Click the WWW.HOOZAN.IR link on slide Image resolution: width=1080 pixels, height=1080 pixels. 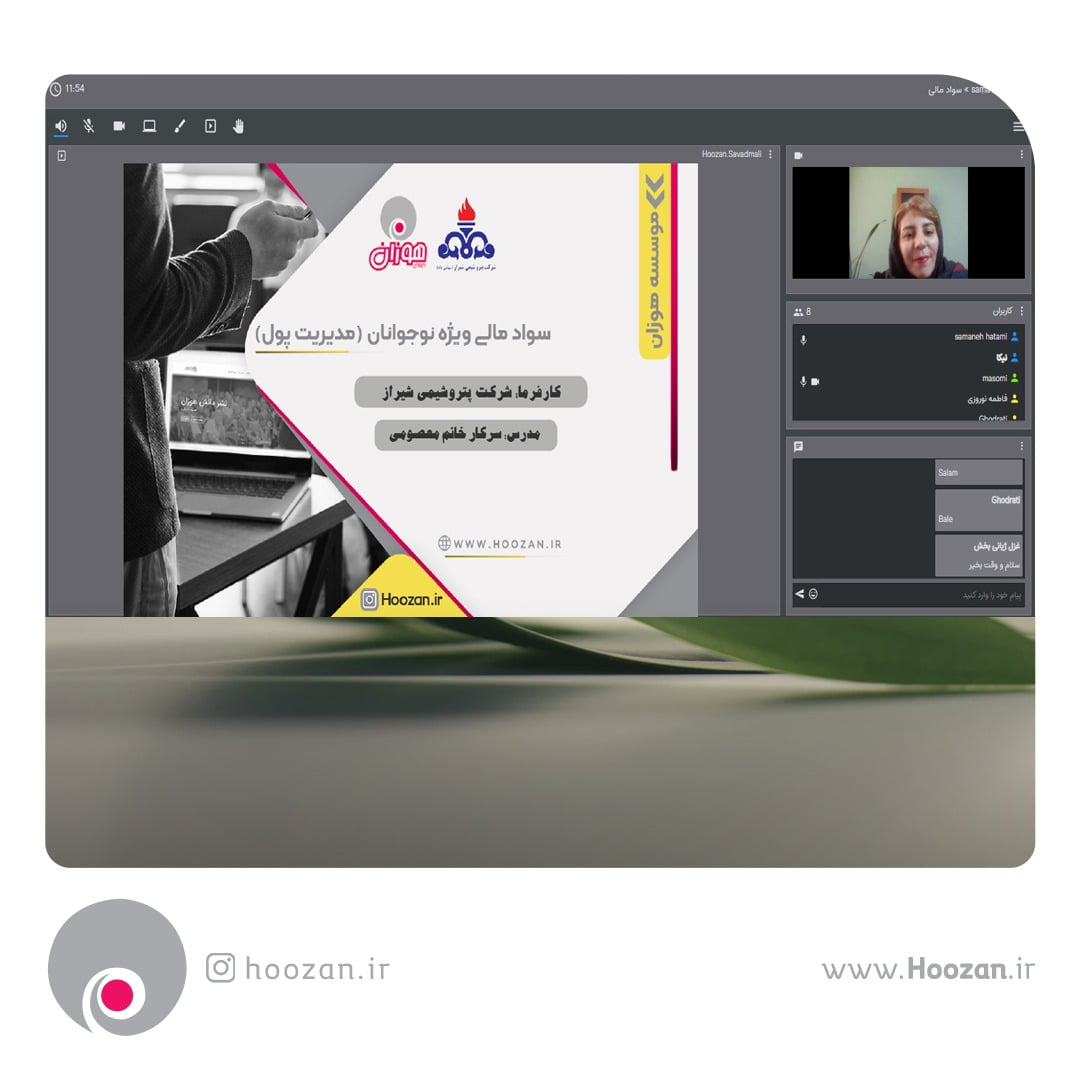[x=500, y=543]
